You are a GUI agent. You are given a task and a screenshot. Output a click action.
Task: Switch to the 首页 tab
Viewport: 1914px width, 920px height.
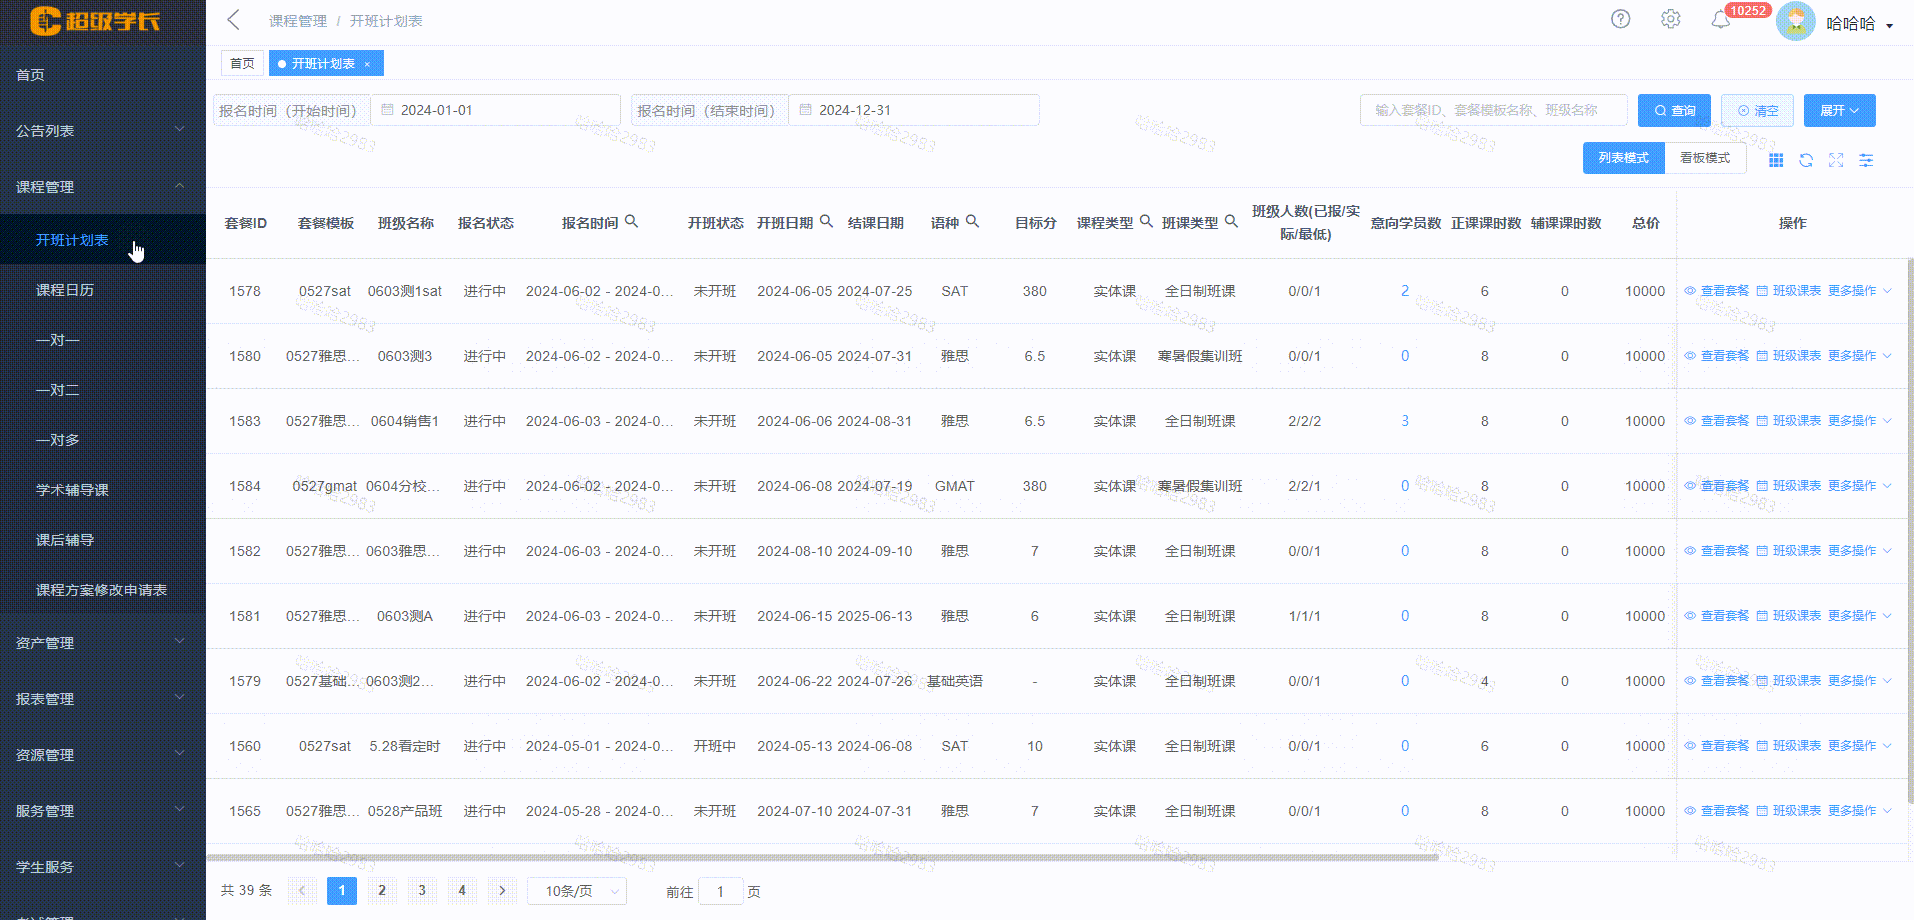click(x=242, y=63)
